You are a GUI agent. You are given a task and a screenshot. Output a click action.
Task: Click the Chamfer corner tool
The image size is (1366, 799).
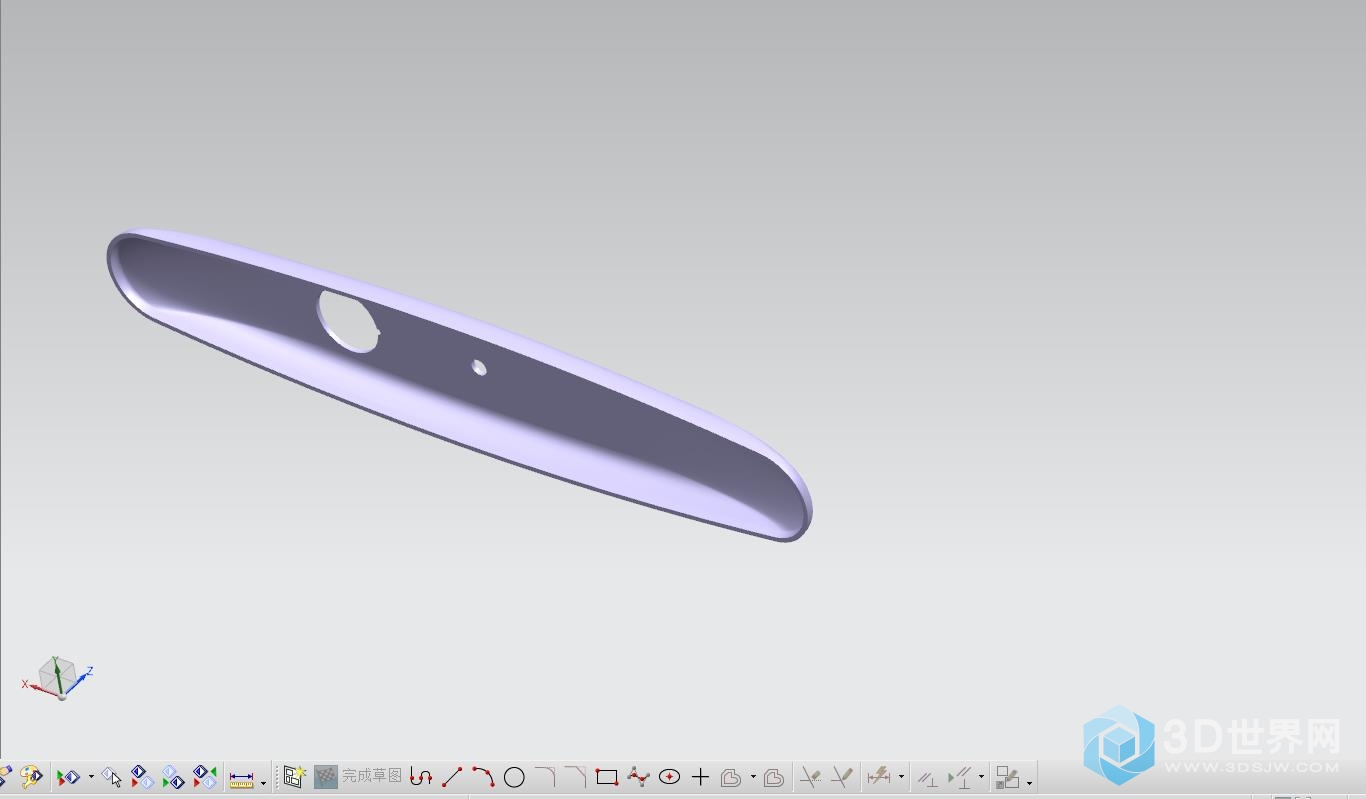tap(575, 777)
